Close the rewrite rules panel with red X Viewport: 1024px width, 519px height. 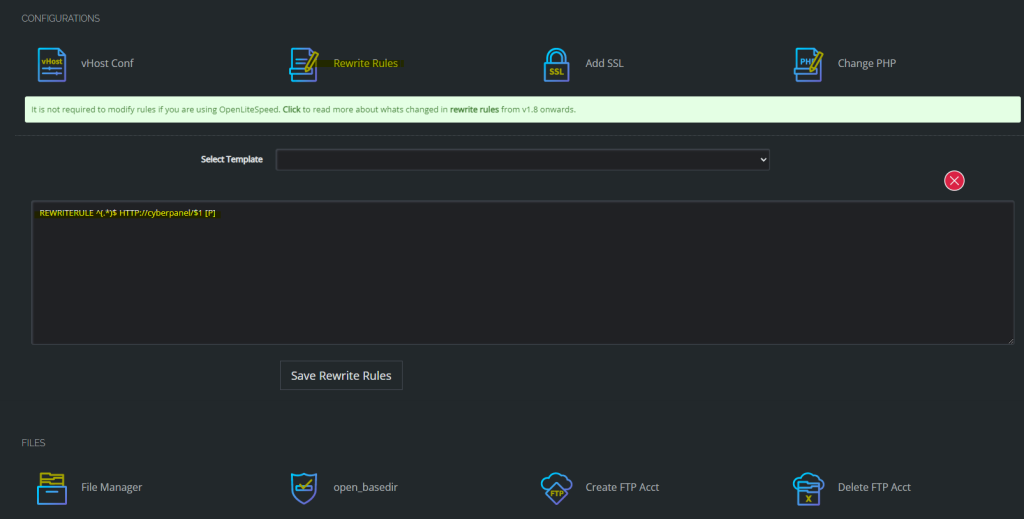(954, 180)
